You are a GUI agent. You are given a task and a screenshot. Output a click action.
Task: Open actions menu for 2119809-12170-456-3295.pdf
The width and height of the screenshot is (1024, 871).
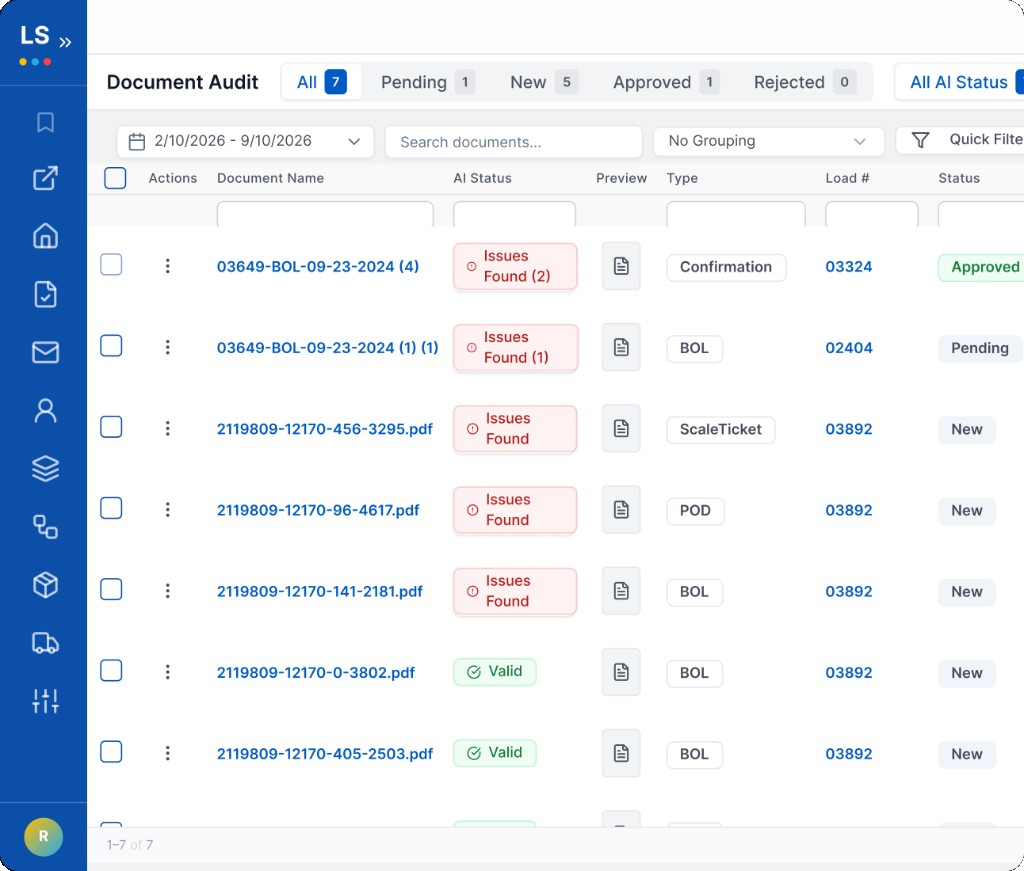point(168,428)
